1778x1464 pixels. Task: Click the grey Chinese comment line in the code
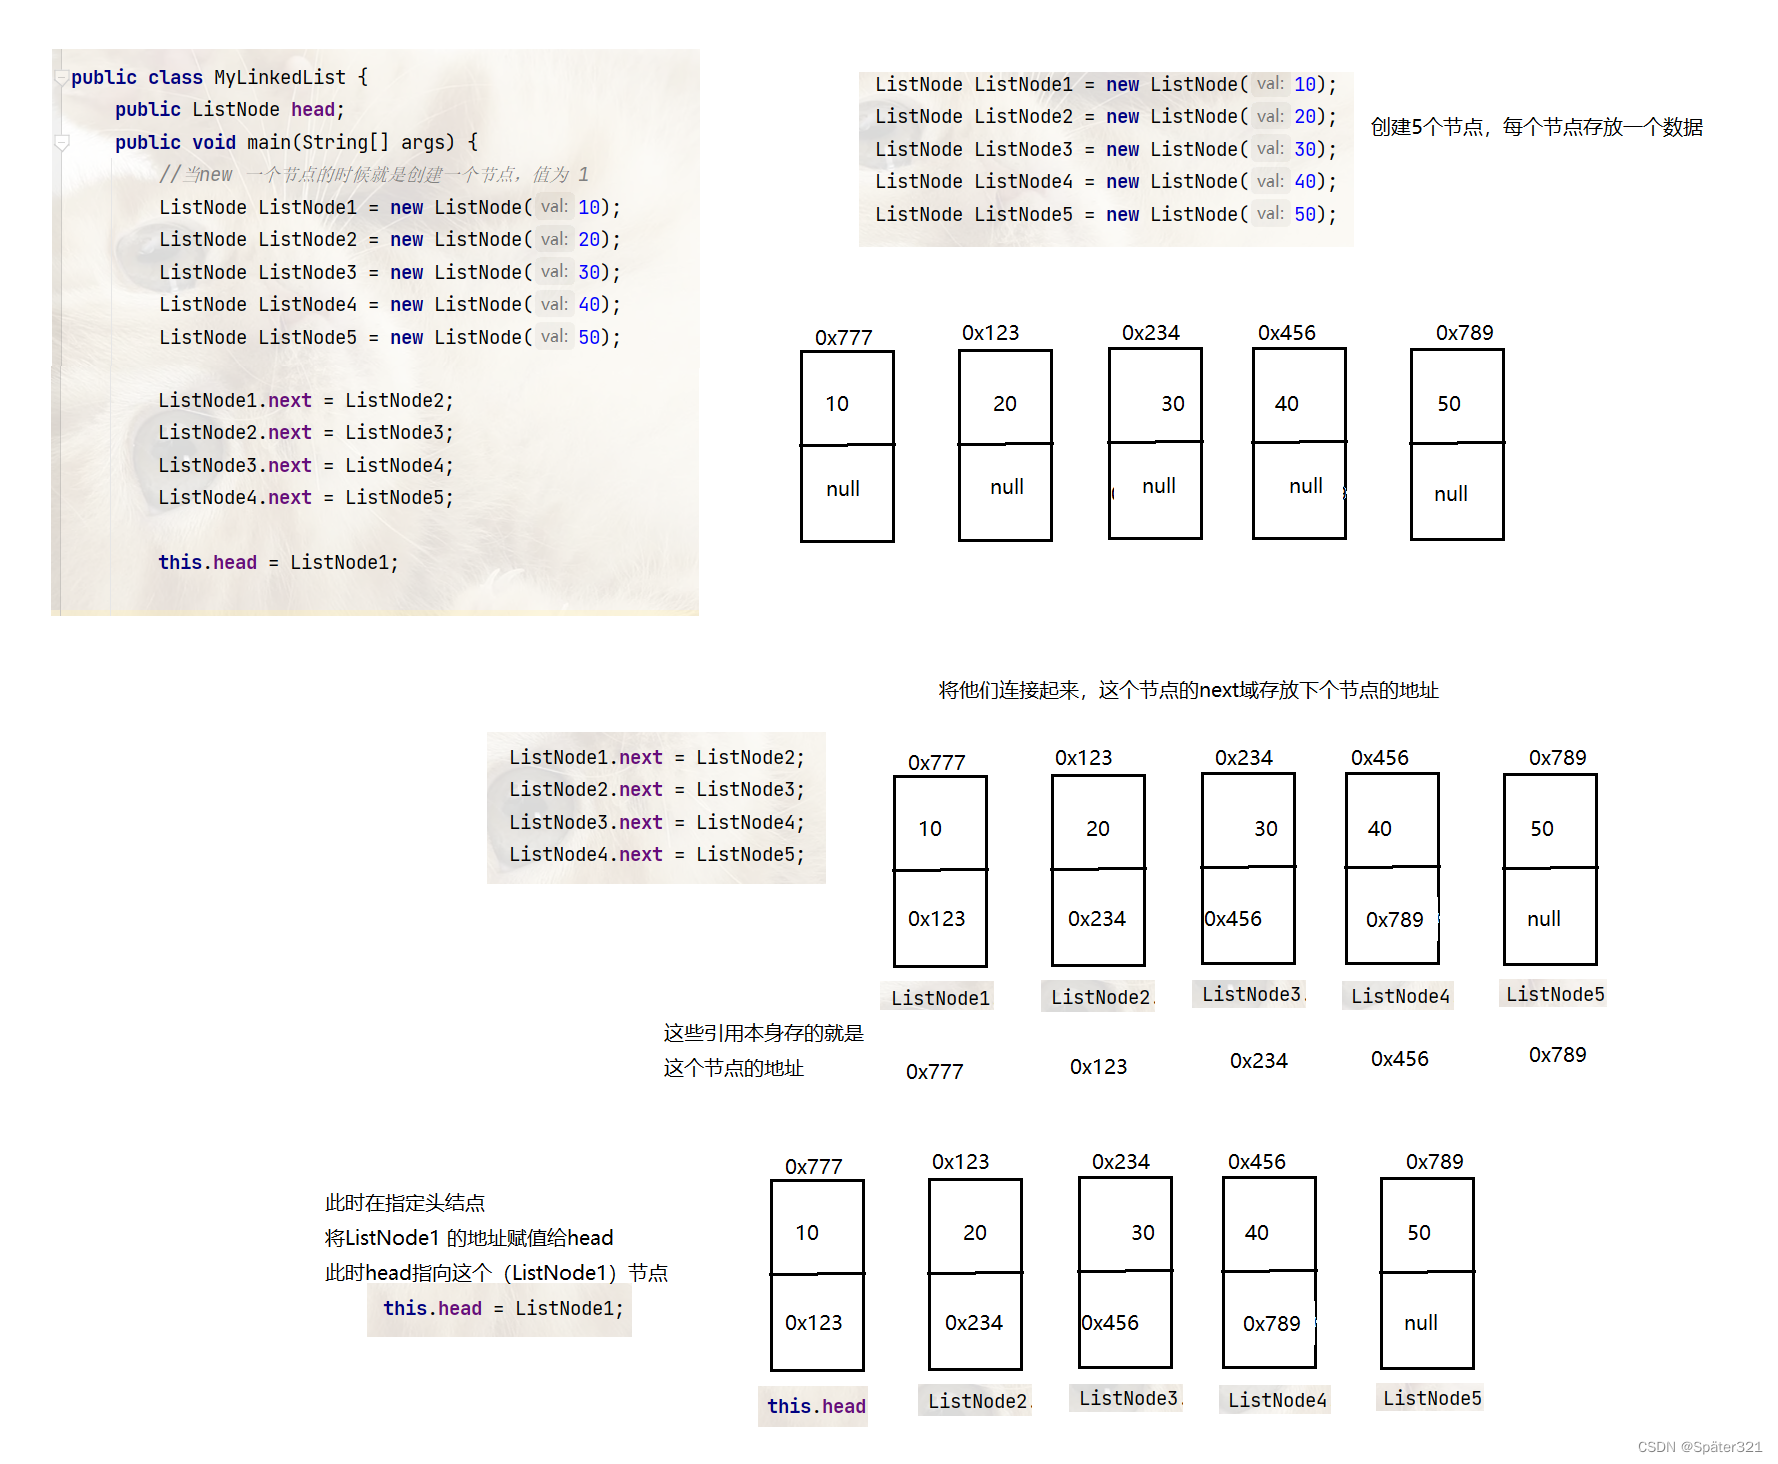coord(374,175)
